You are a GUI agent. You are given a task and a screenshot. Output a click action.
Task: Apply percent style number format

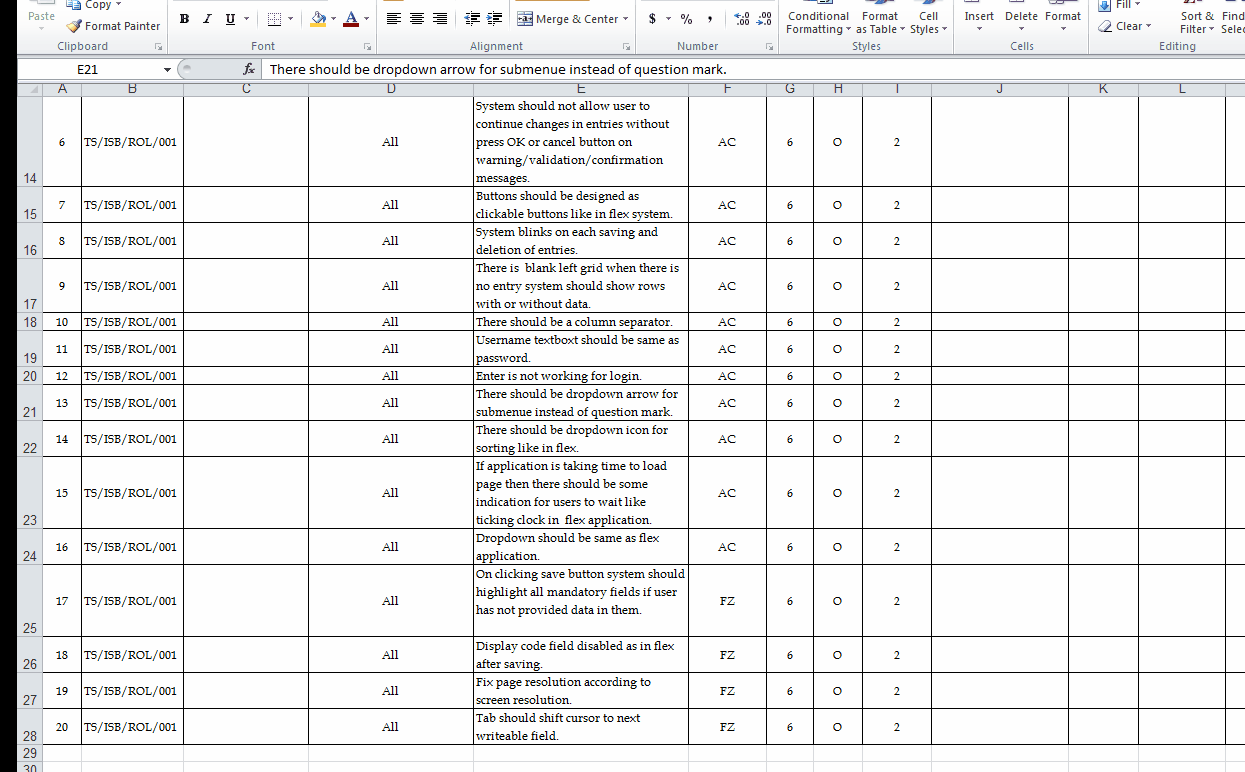tap(686, 19)
